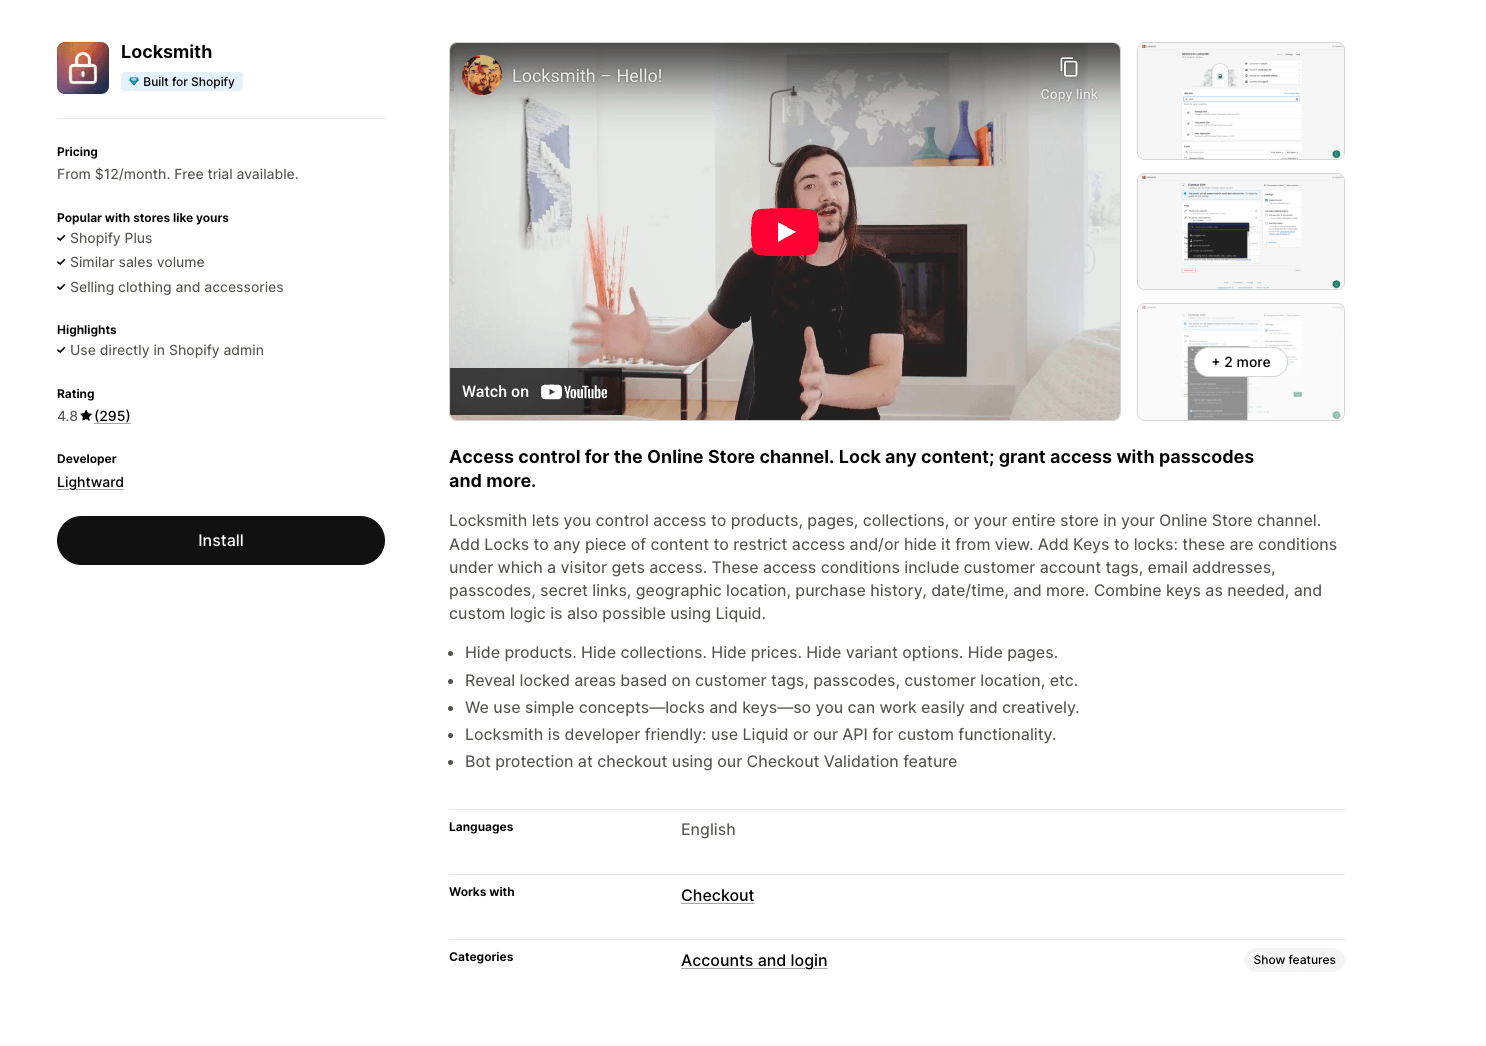Click the 'Reveal locked areas' bullet
The image size is (1486, 1046).
click(771, 681)
